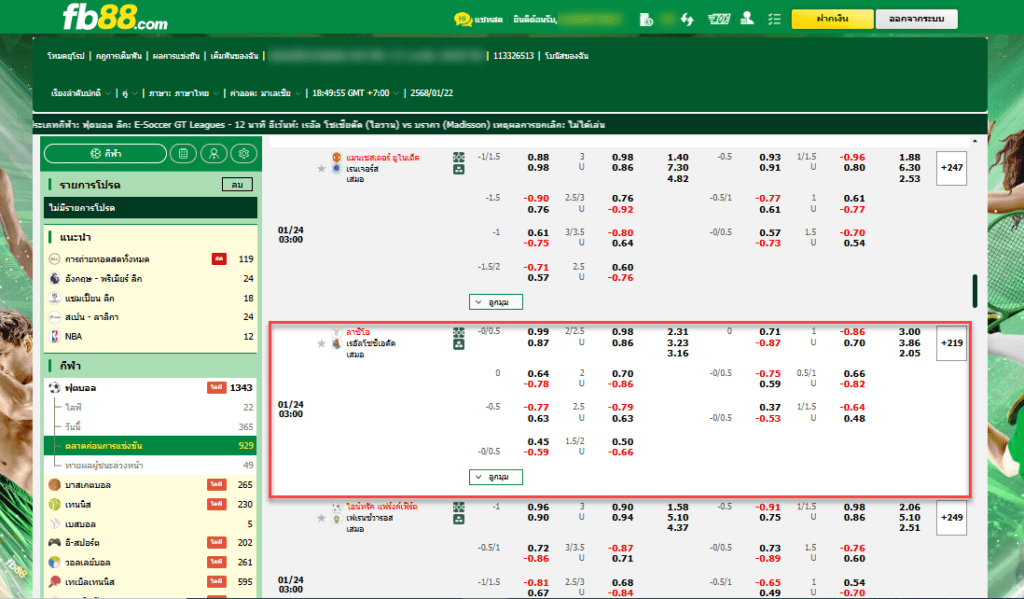Click Lazio handicap odds 0.99
Viewport: 1024px width, 599px height.
(538, 332)
